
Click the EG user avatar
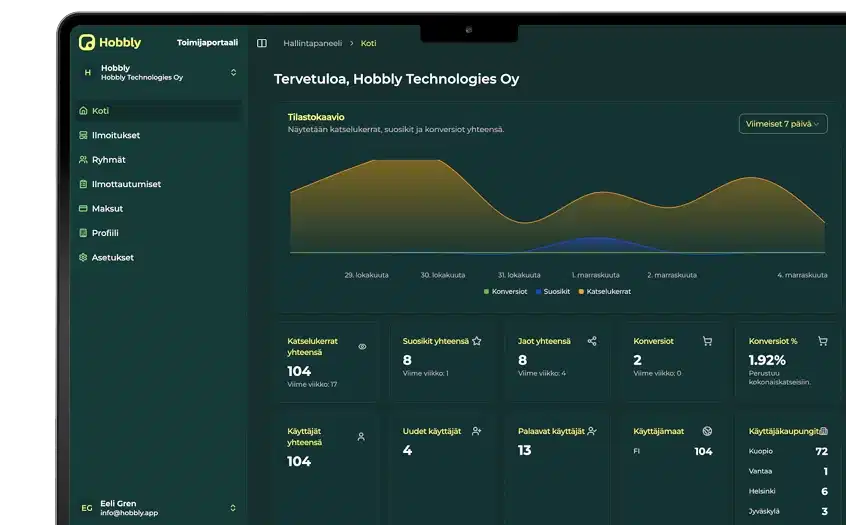[86, 508]
